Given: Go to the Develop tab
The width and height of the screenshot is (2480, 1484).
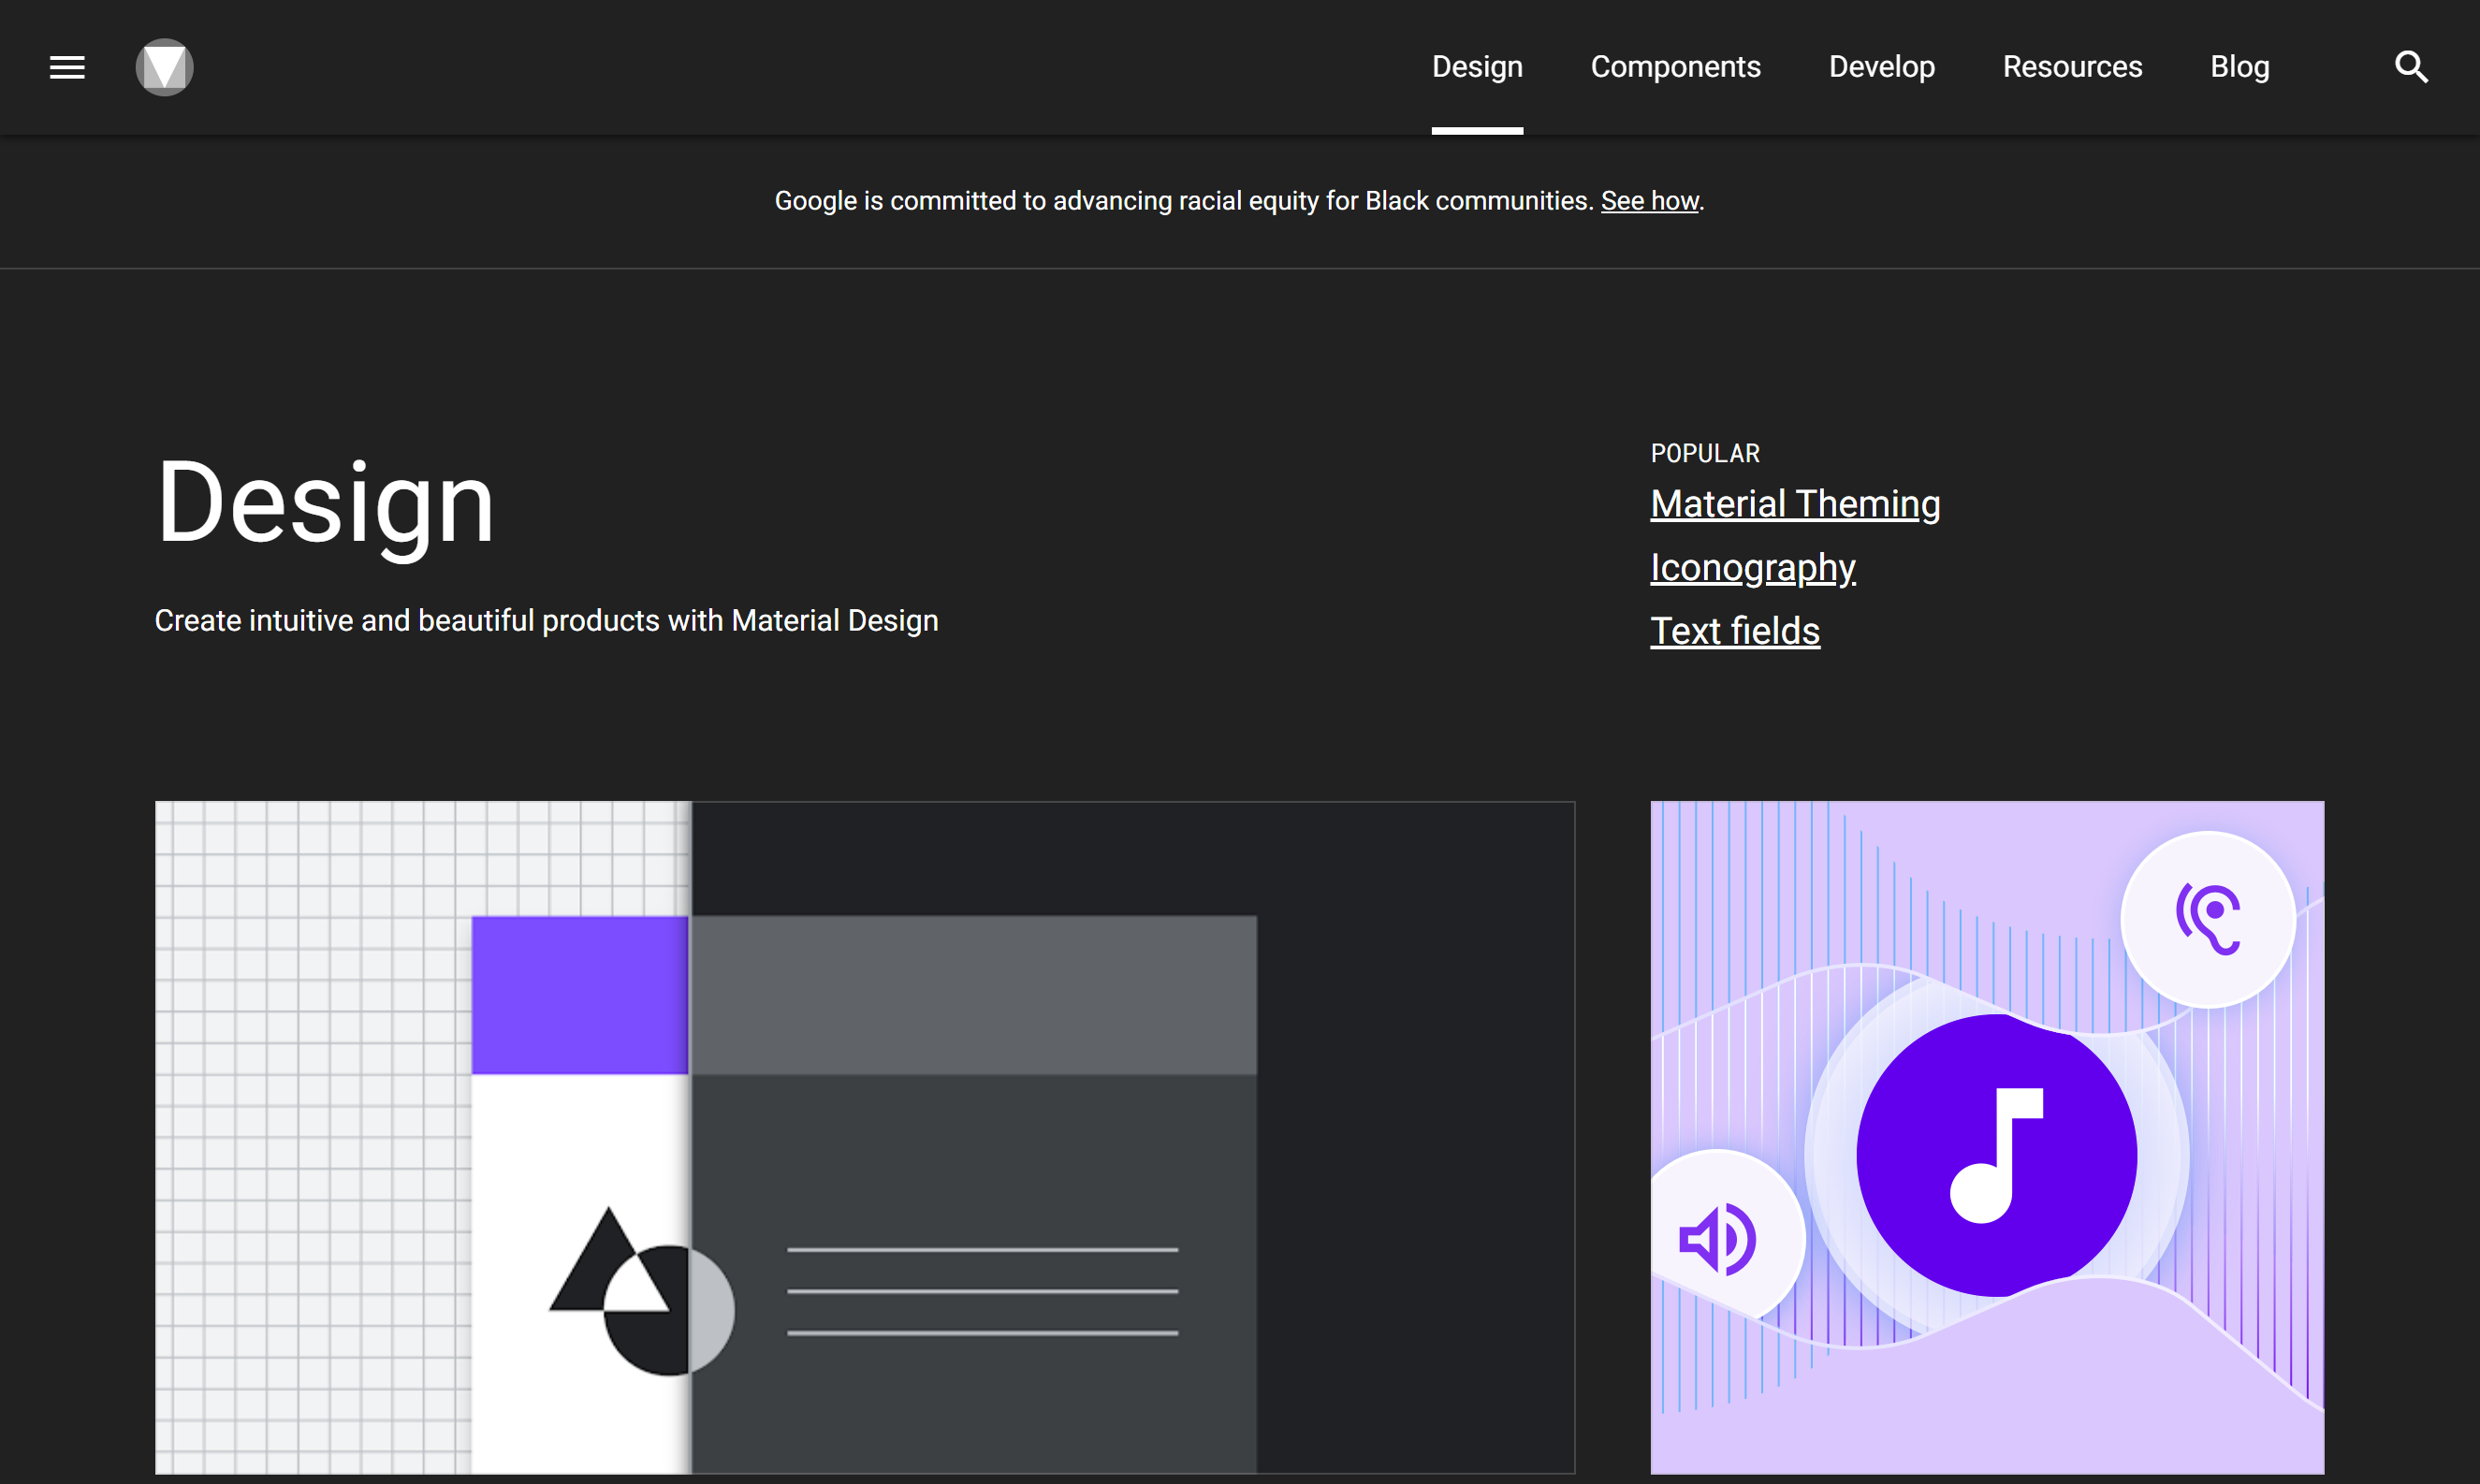Looking at the screenshot, I should click(x=1881, y=67).
